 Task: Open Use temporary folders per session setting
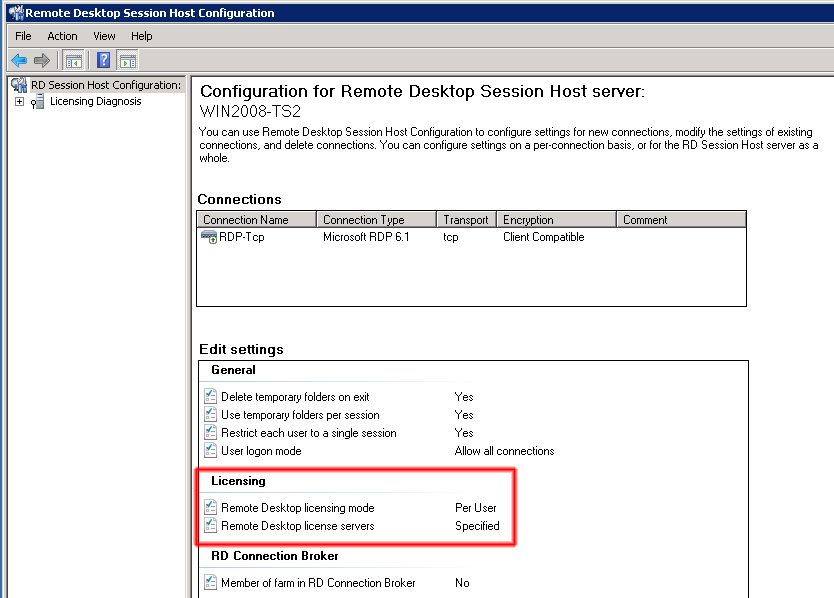pos(301,415)
